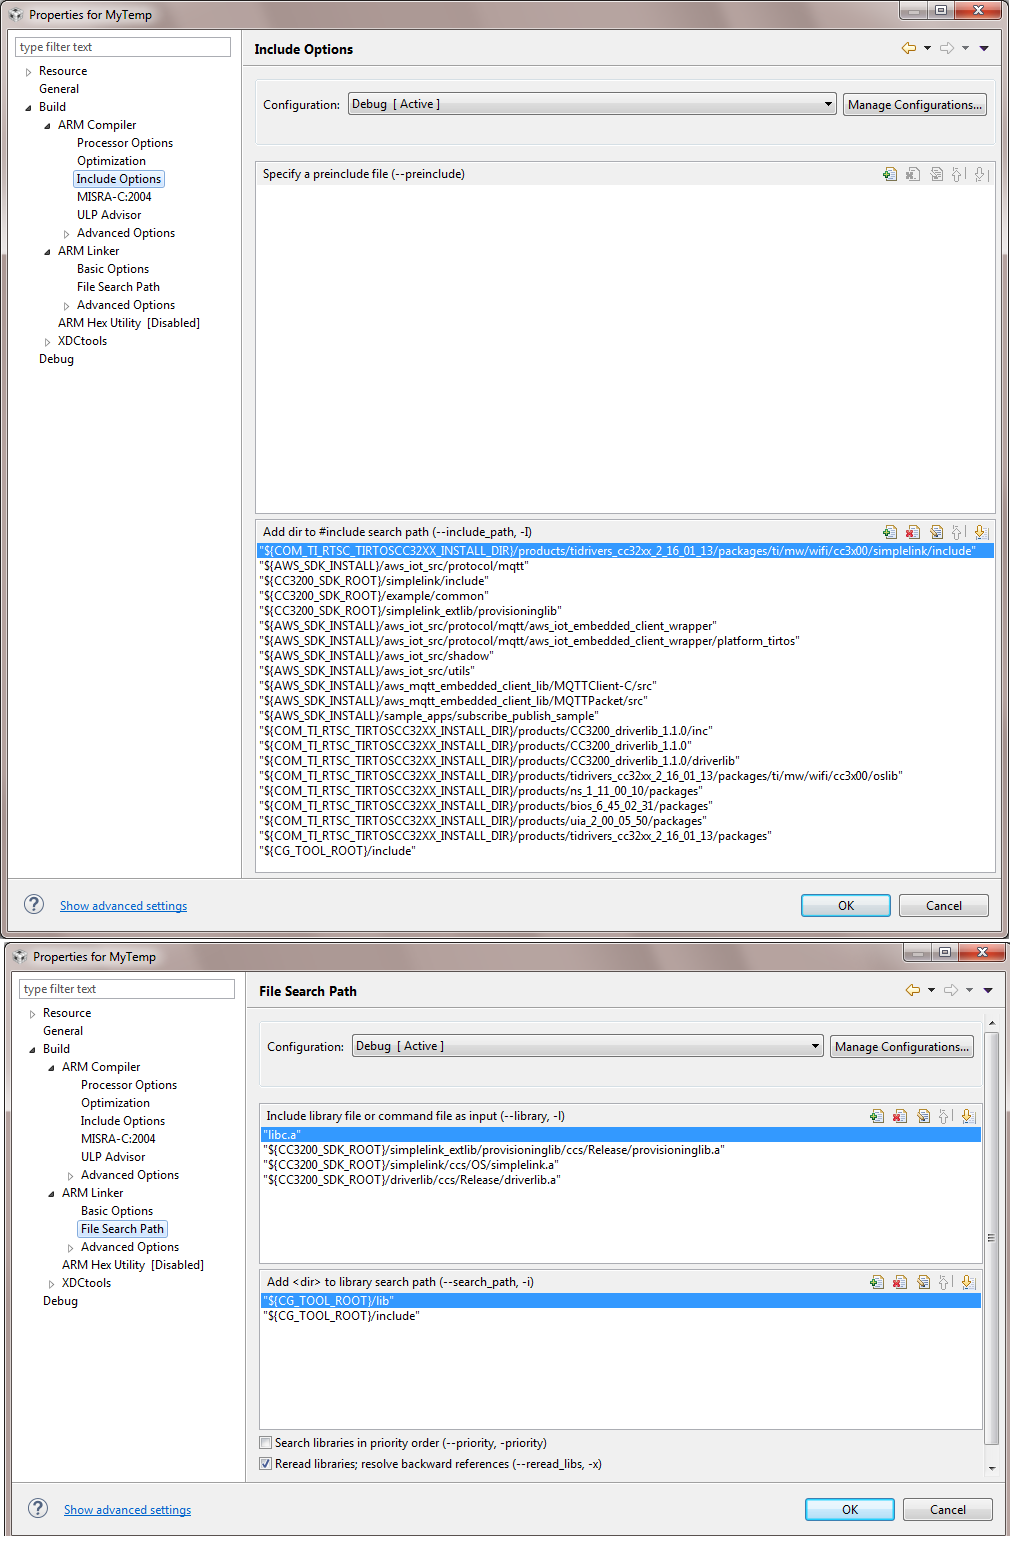The width and height of the screenshot is (1014, 1544).
Task: Add a library search path directory
Action: pyautogui.click(x=877, y=1282)
